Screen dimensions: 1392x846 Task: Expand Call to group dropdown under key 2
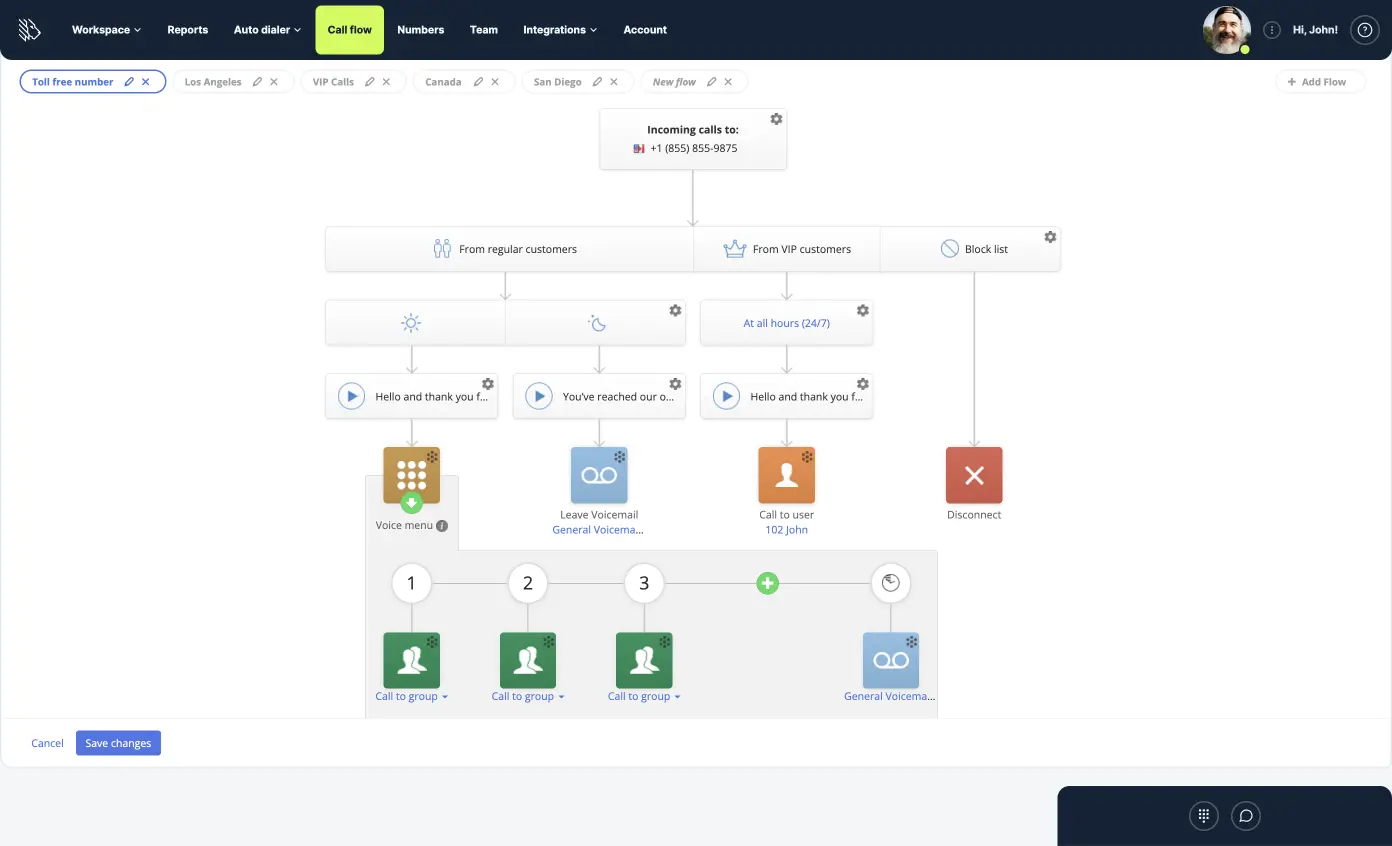[x=528, y=697]
